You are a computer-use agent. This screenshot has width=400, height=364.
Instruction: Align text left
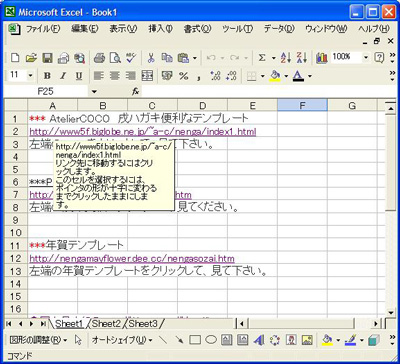[98, 76]
